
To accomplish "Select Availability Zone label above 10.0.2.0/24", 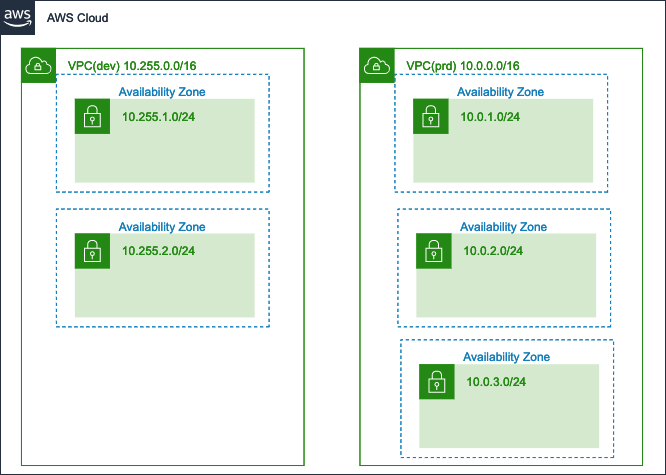I will [504, 227].
